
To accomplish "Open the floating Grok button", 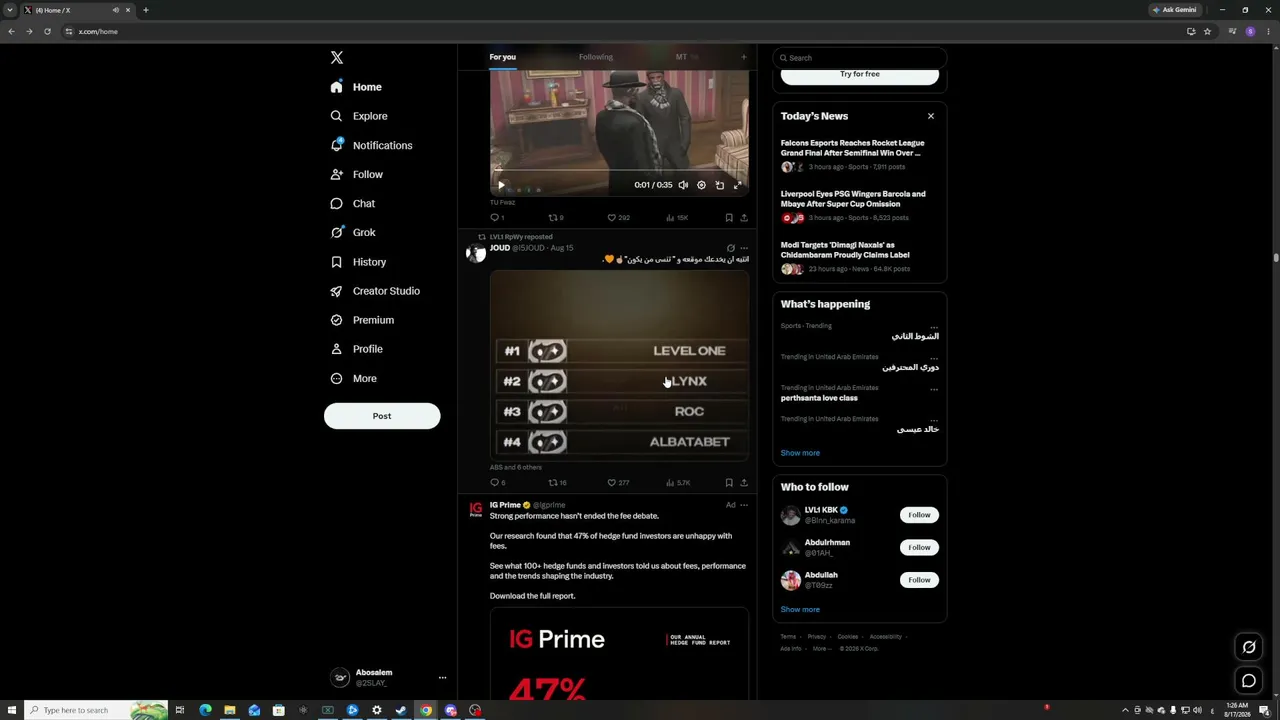I will (x=1249, y=647).
